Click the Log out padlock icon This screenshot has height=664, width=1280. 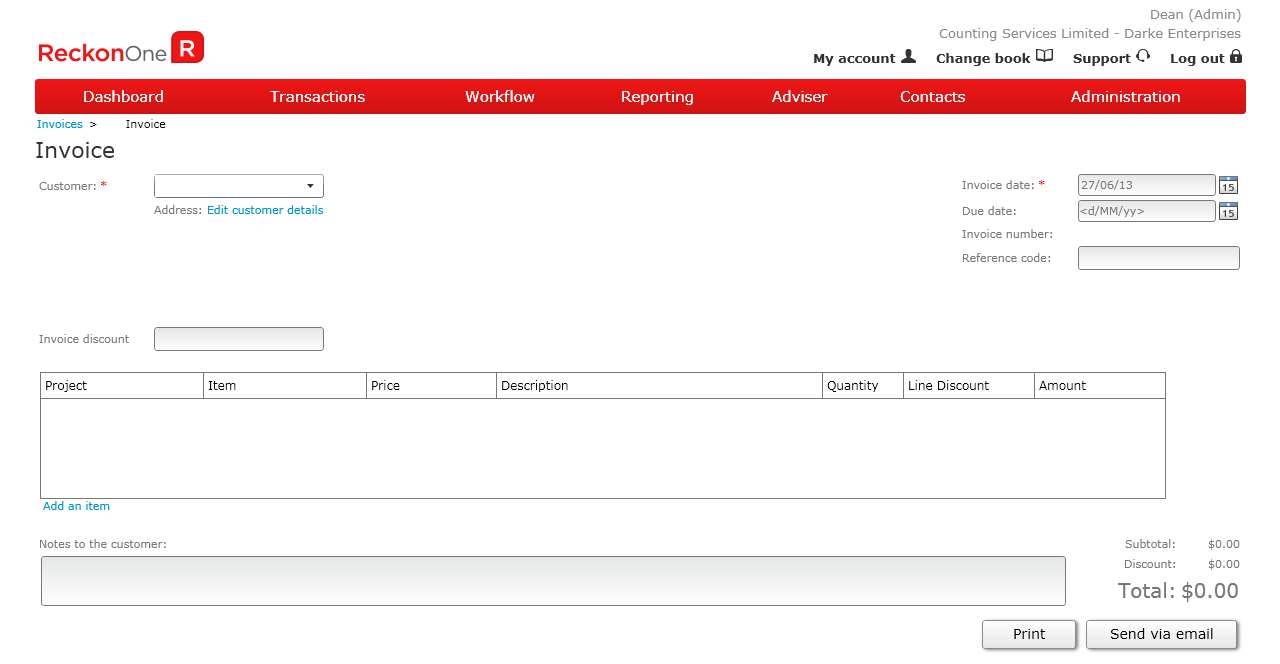[x=1236, y=57]
